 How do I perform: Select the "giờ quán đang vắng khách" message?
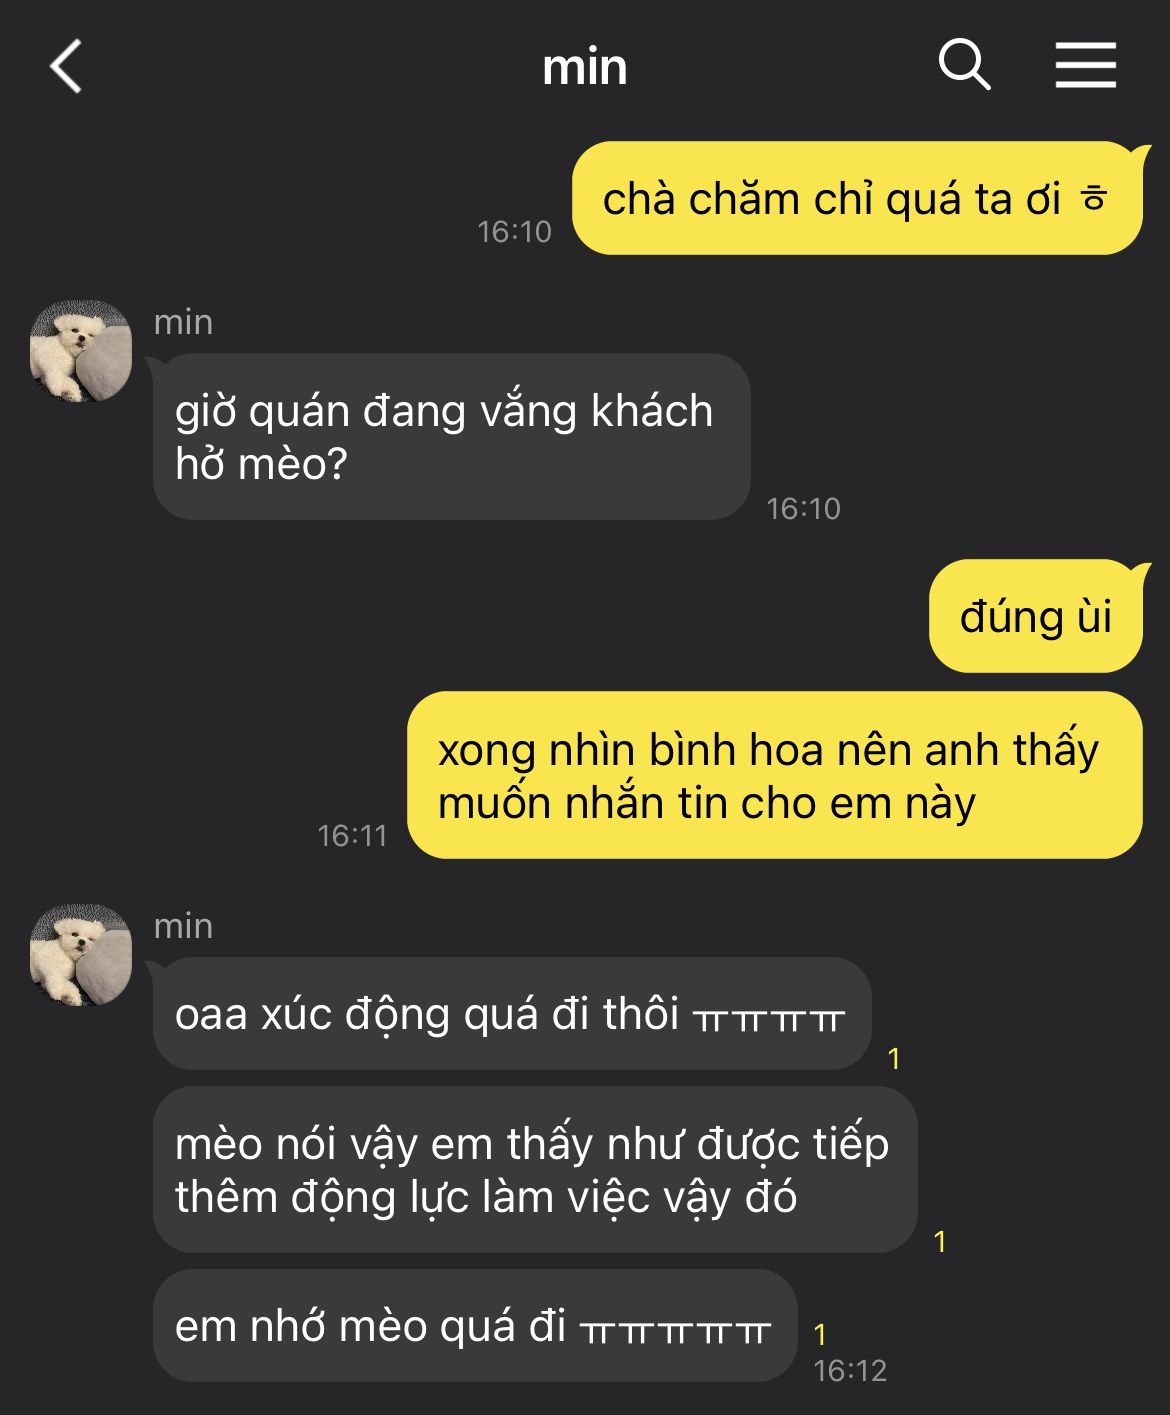[451, 436]
